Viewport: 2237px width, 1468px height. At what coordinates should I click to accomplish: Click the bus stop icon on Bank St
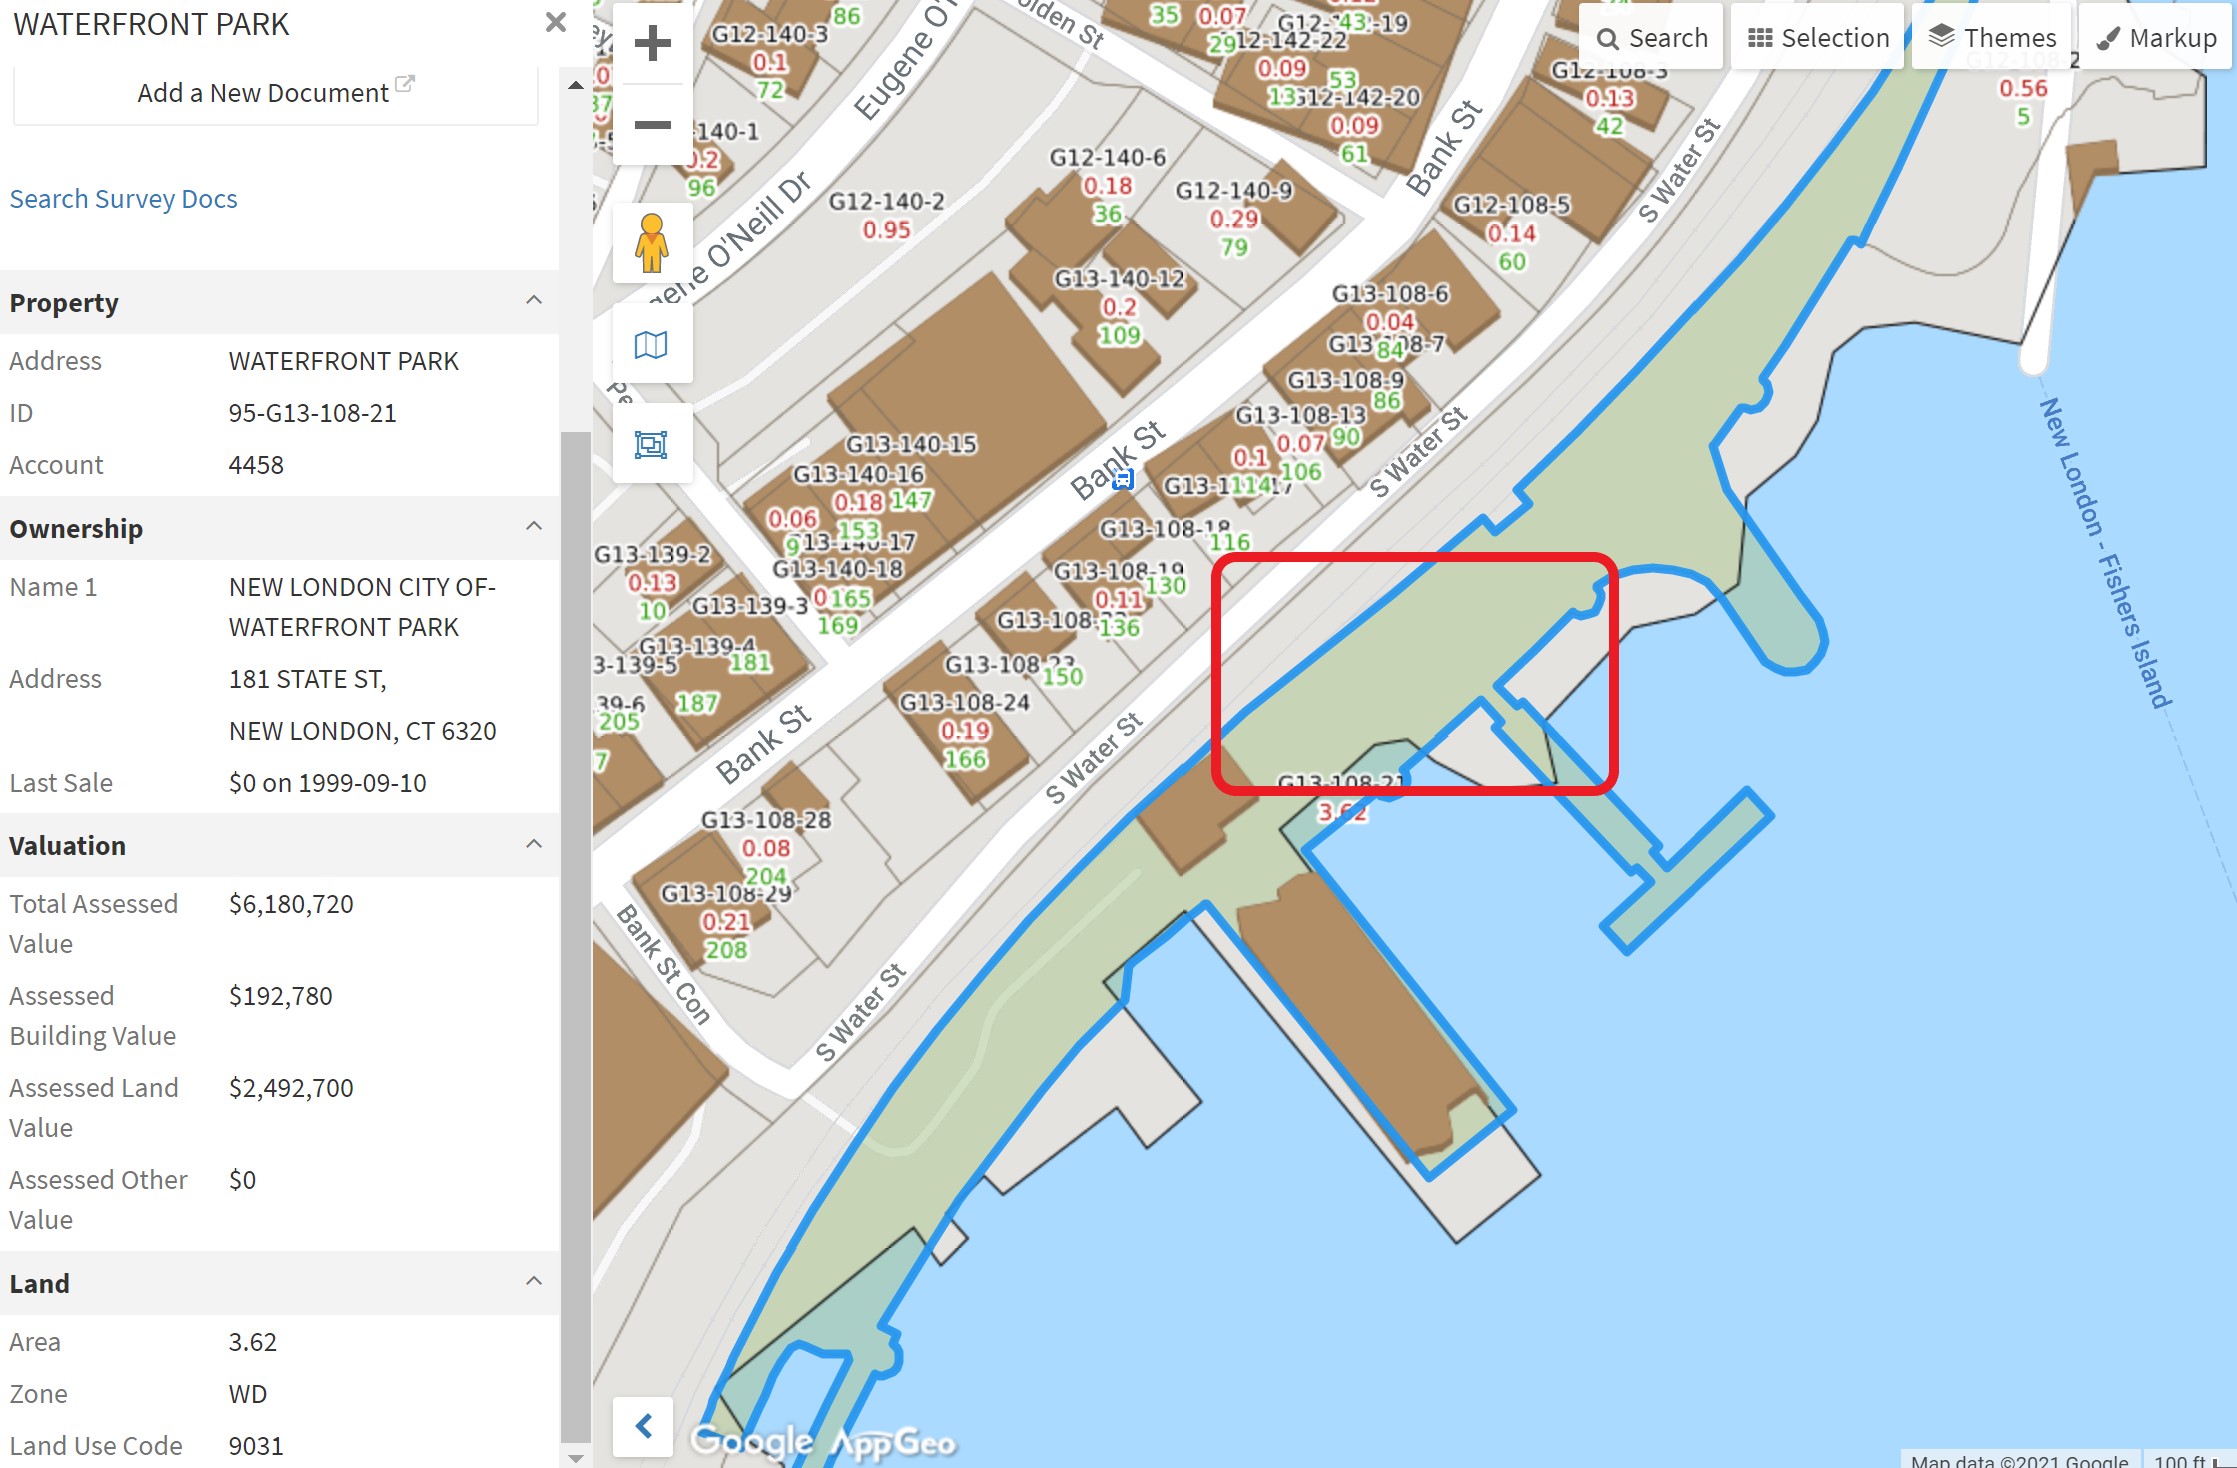click(1123, 479)
